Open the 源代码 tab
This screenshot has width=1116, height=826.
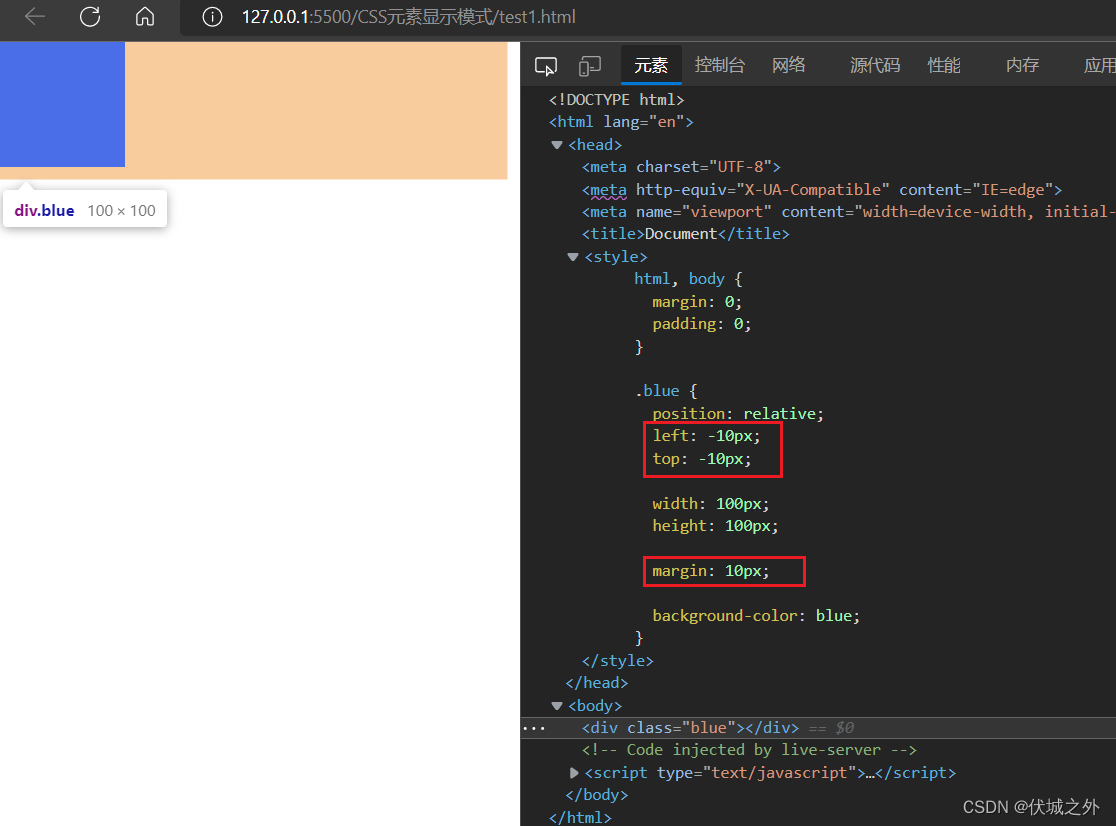tap(875, 65)
